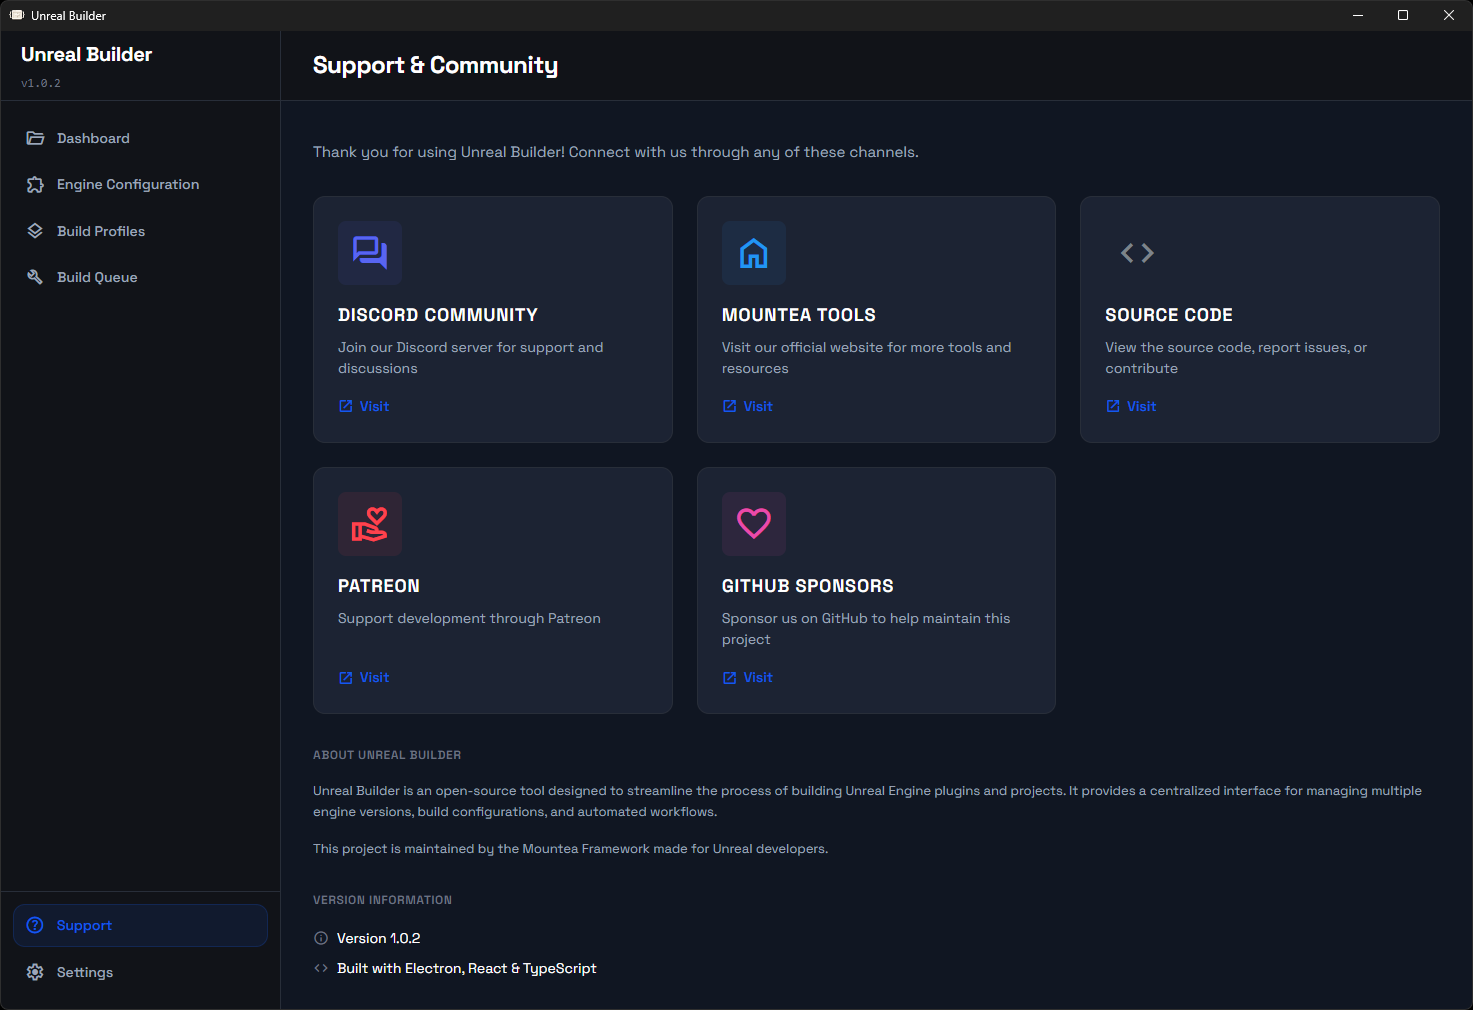Click the Build Queue wrench icon
The image size is (1473, 1010).
[35, 277]
